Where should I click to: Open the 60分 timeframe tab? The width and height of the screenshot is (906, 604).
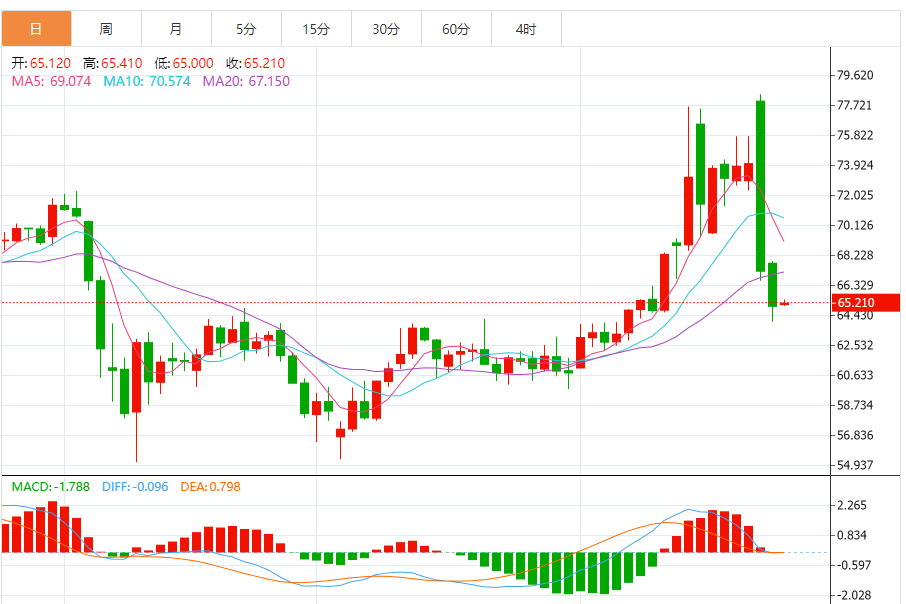point(456,29)
